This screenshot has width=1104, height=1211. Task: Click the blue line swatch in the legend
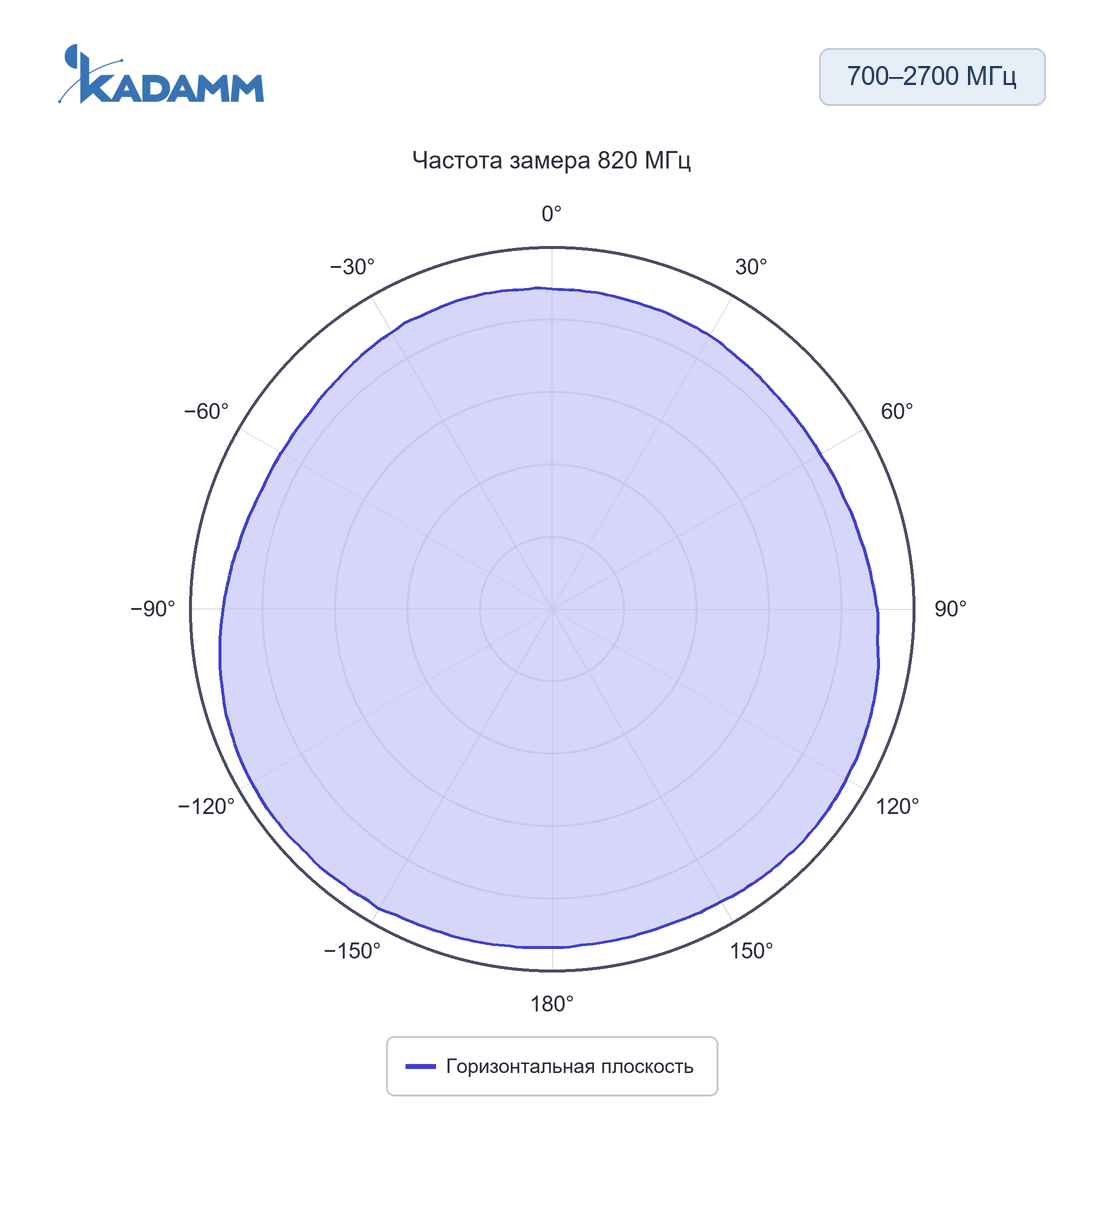click(420, 1067)
